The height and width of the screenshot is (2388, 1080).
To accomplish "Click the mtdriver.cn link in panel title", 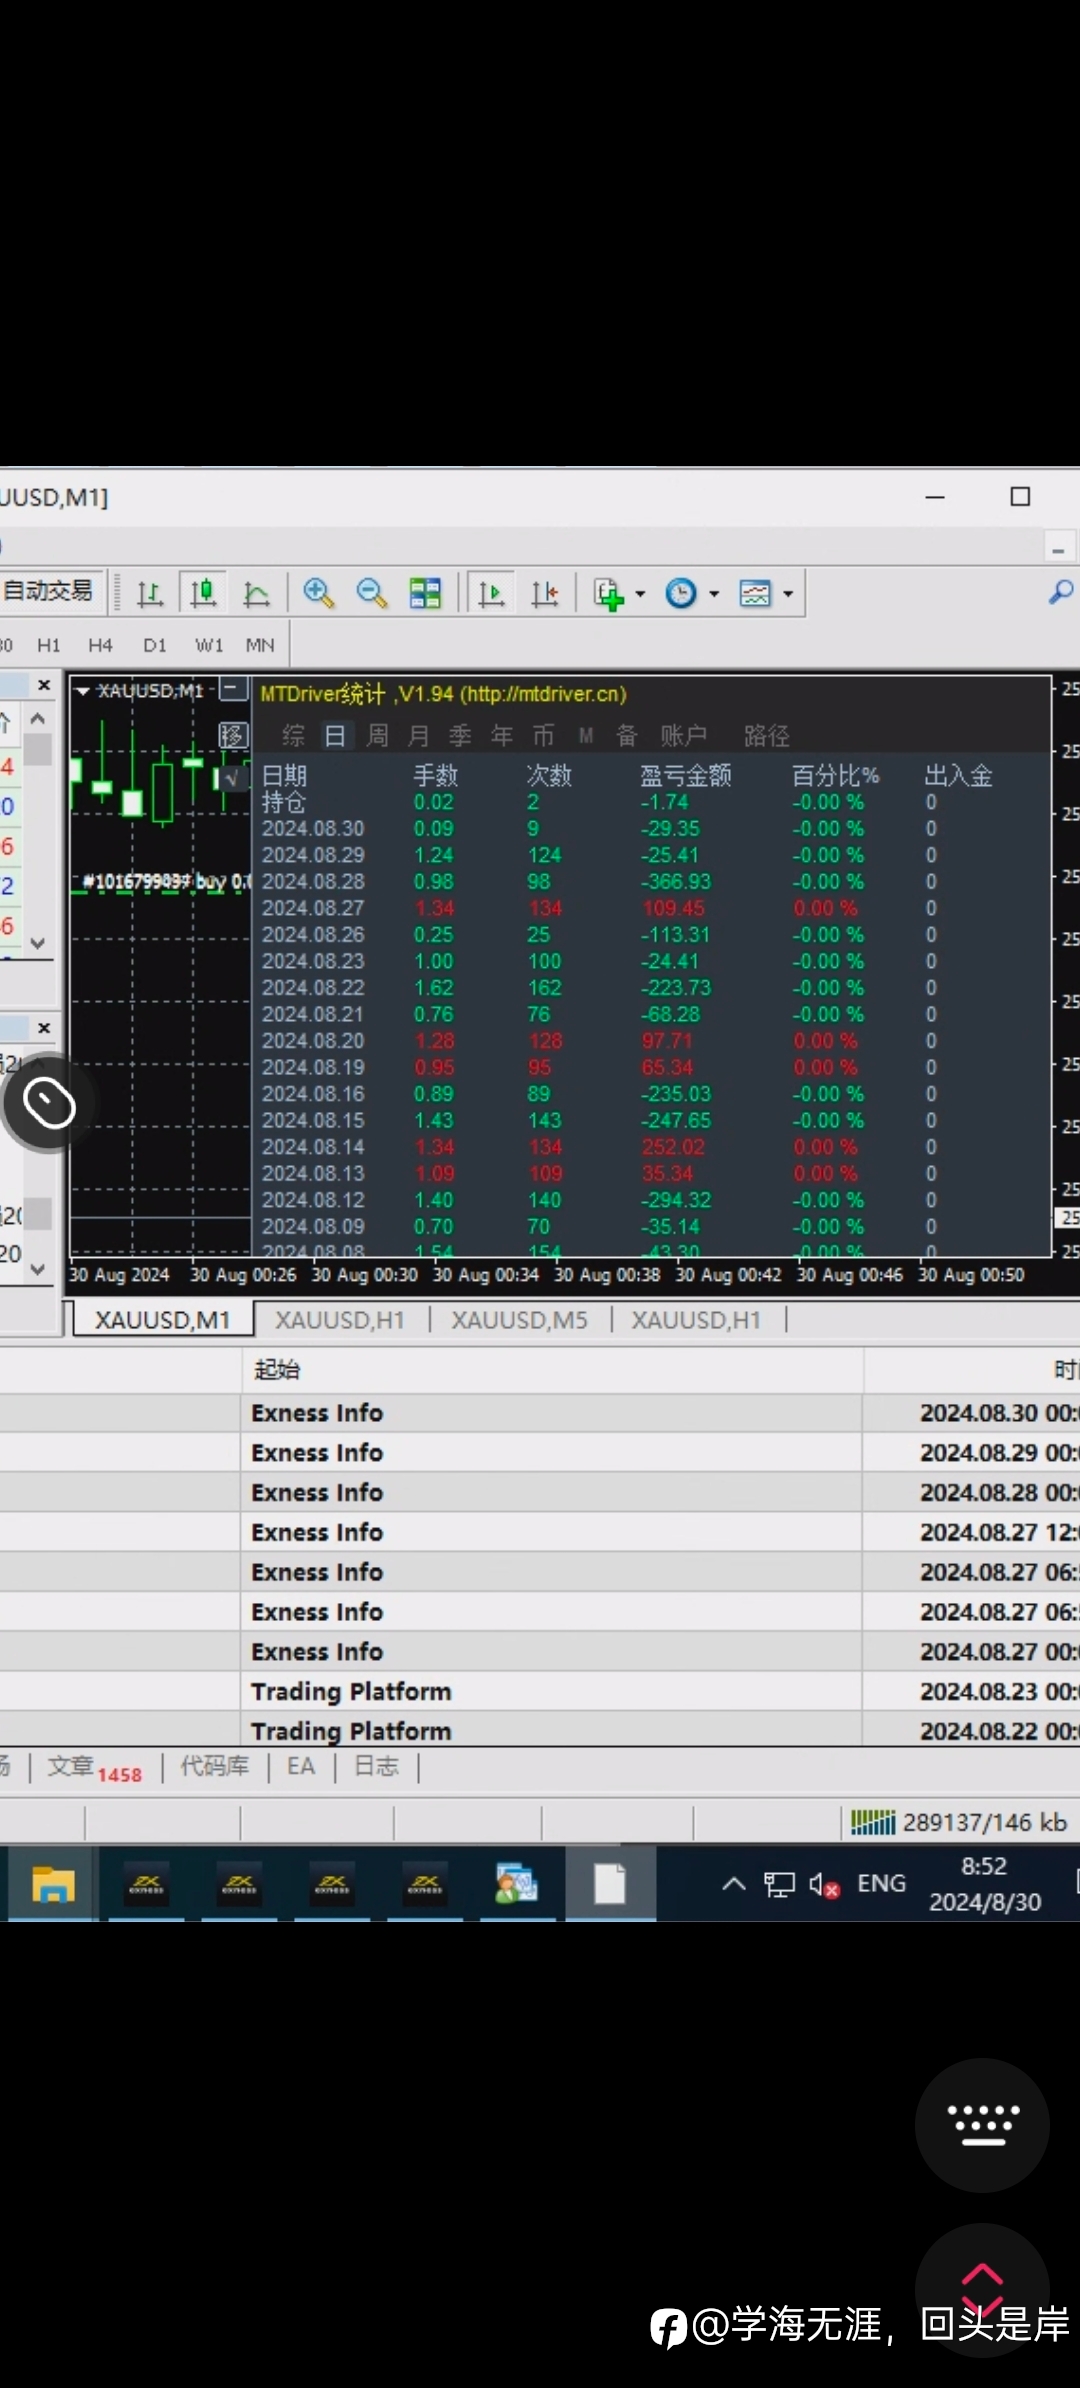I will coord(543,694).
